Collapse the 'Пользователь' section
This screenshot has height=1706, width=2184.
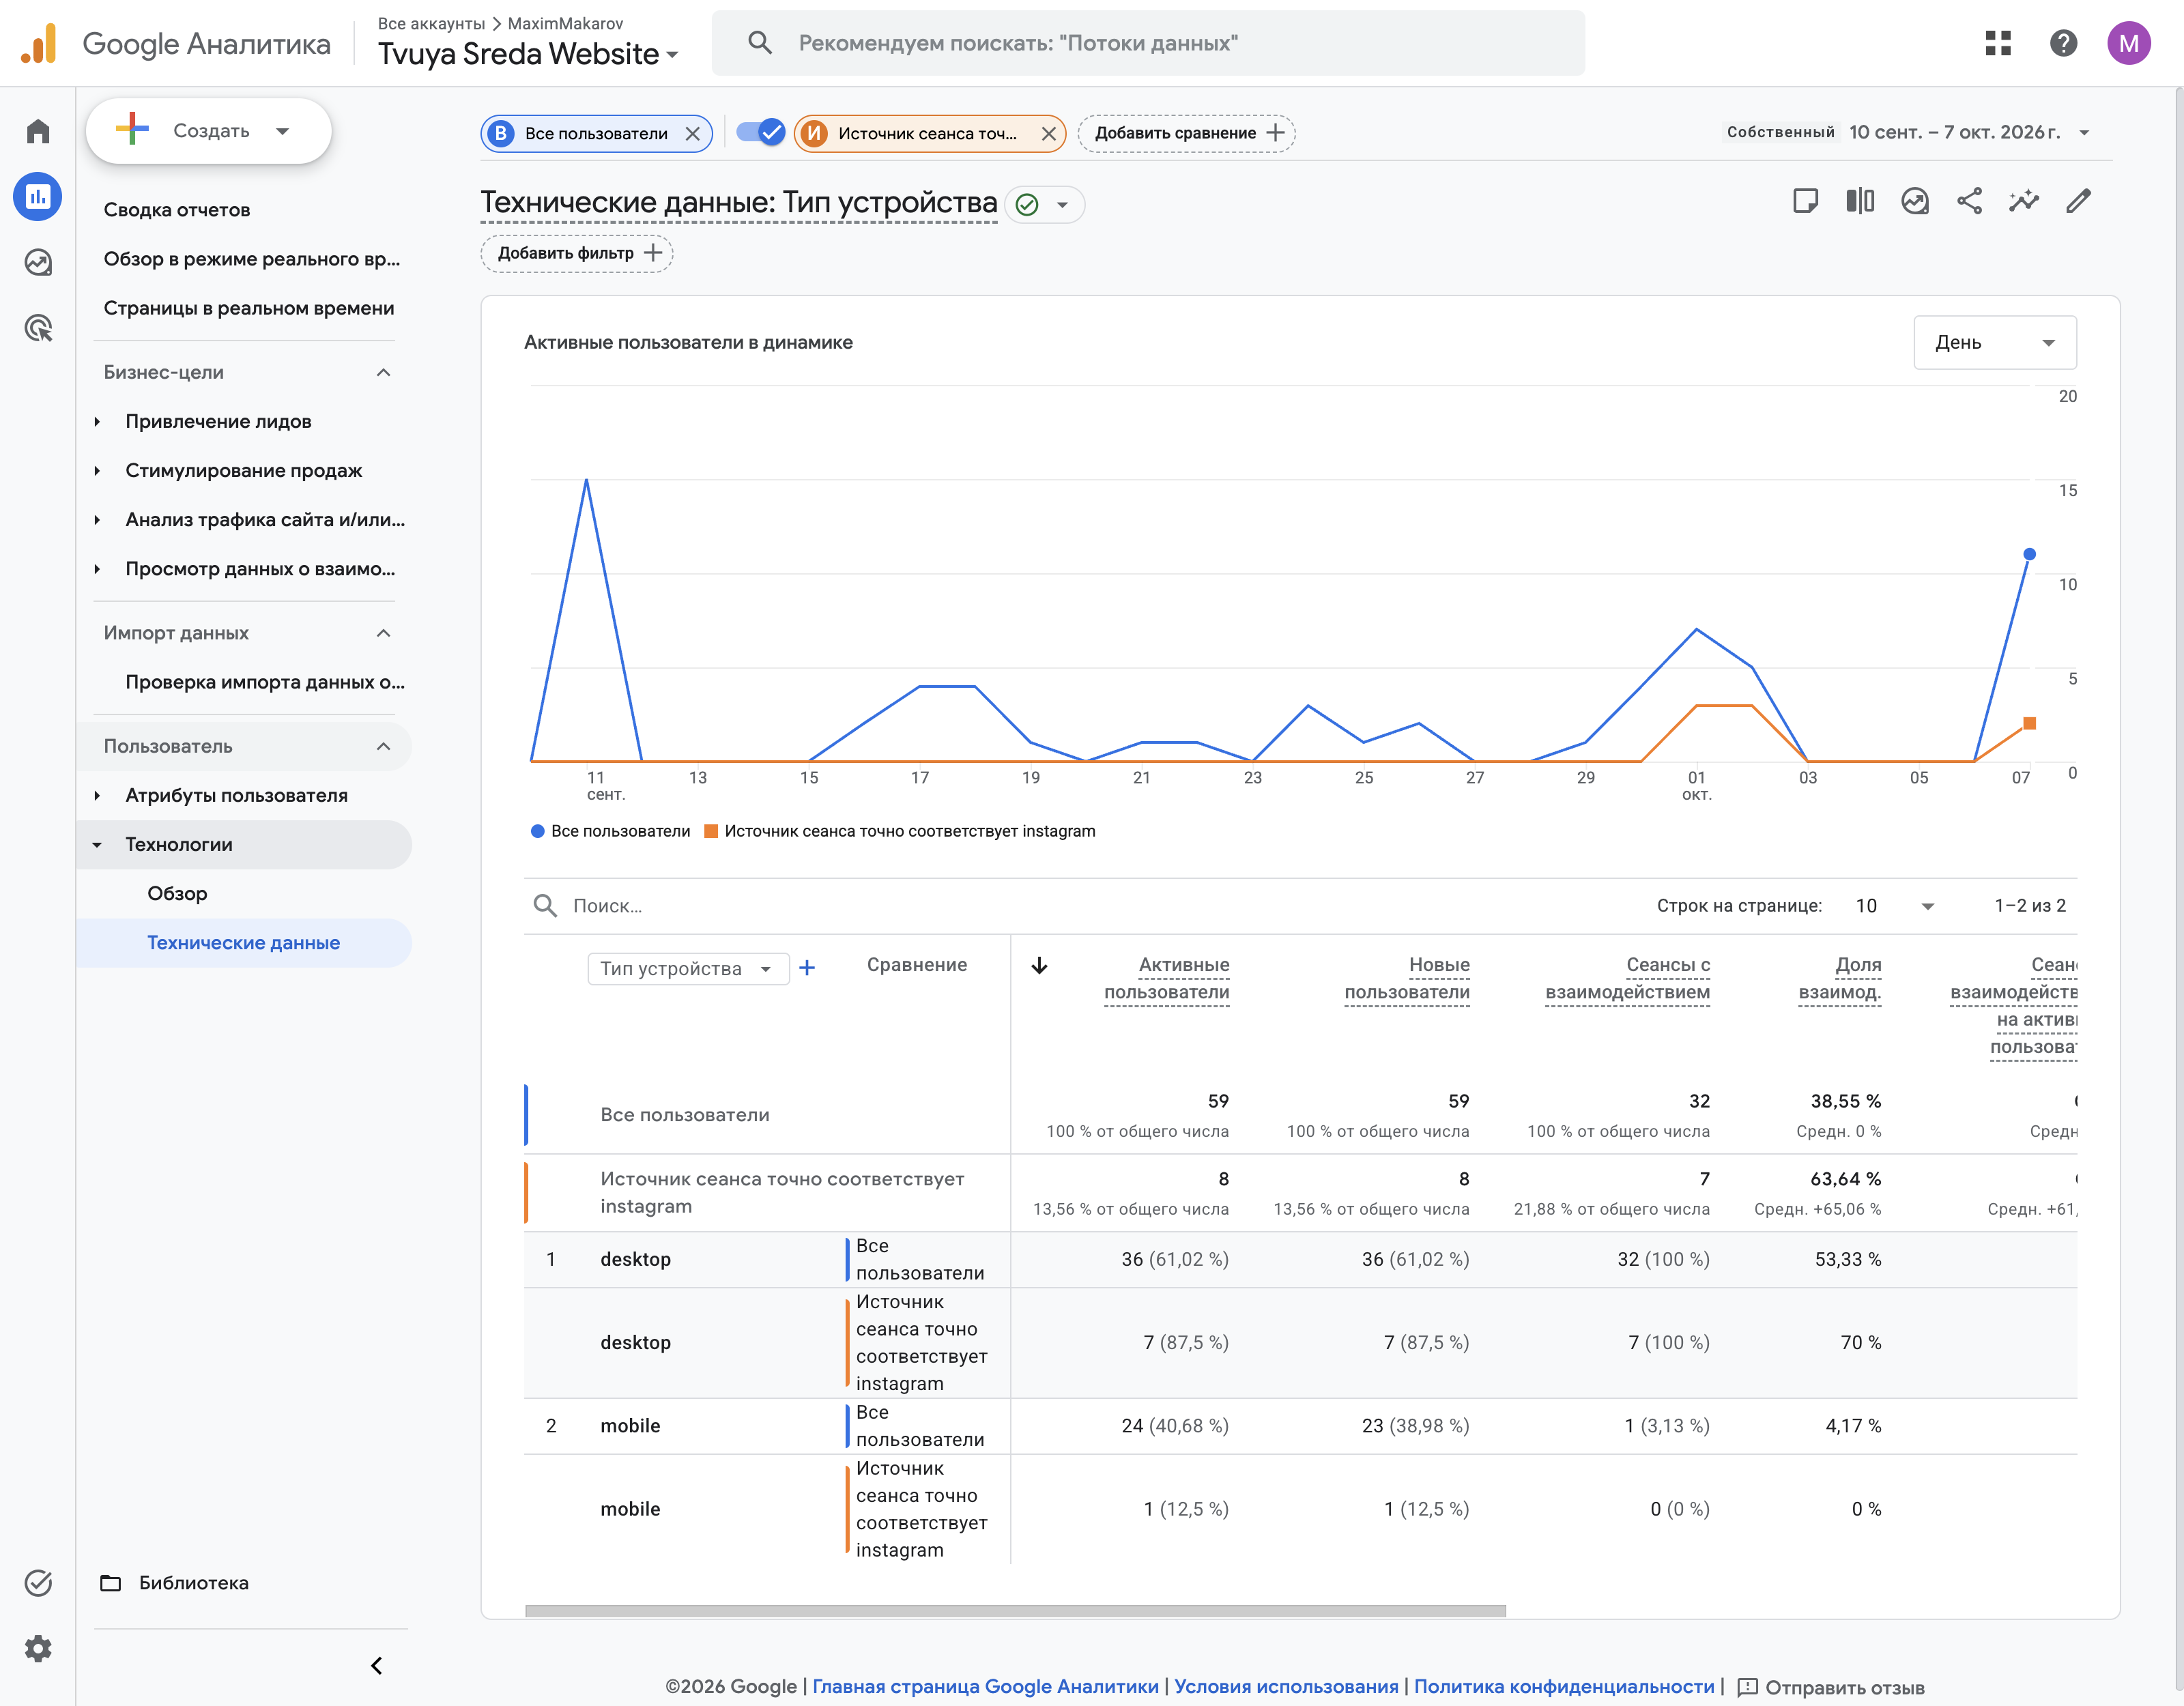point(383,746)
